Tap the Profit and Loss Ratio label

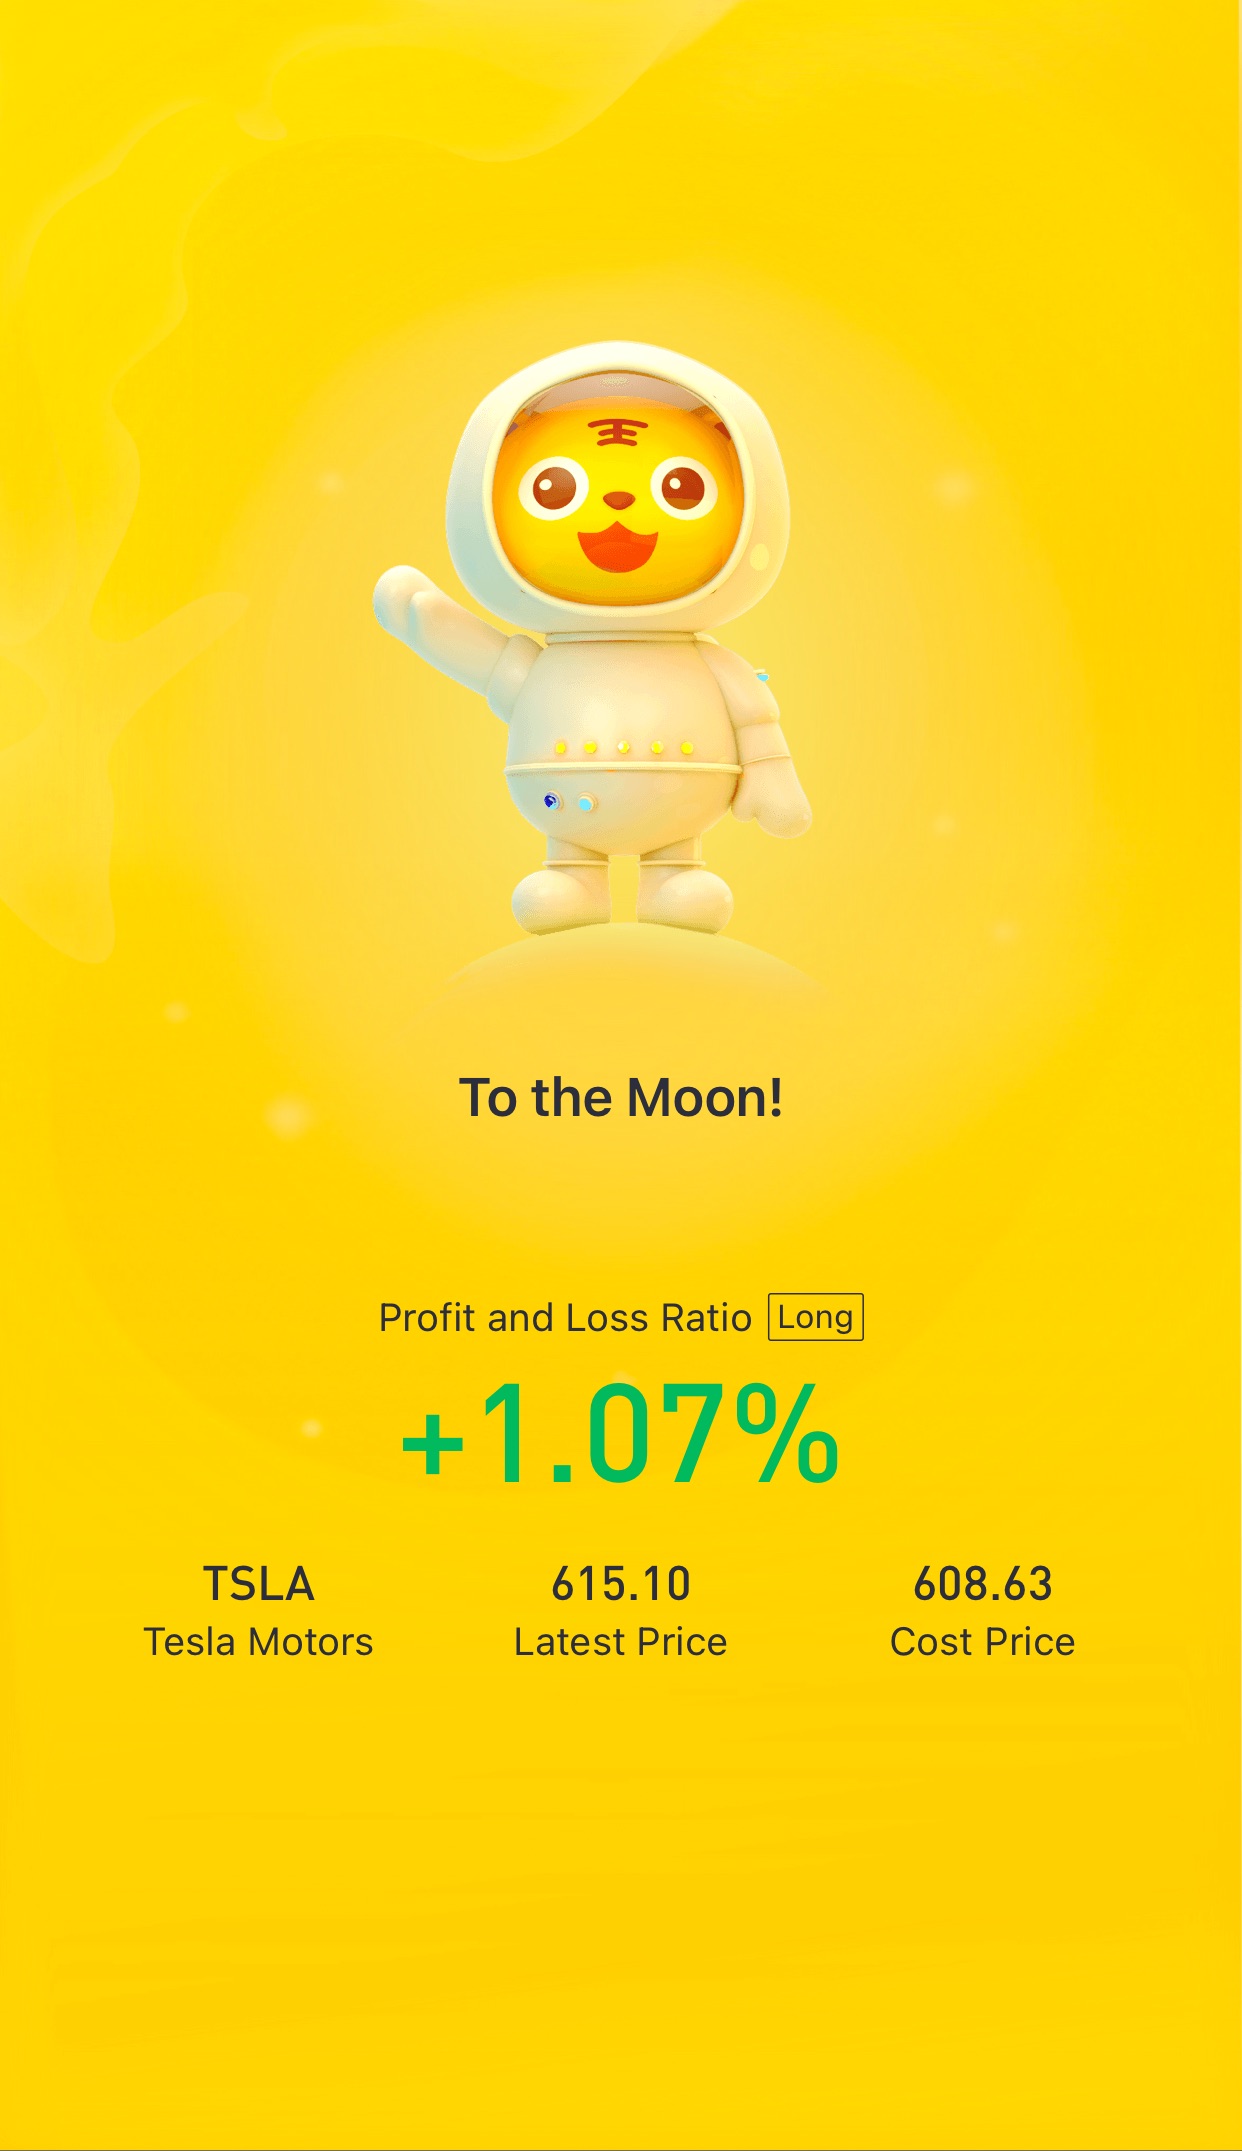[565, 1318]
